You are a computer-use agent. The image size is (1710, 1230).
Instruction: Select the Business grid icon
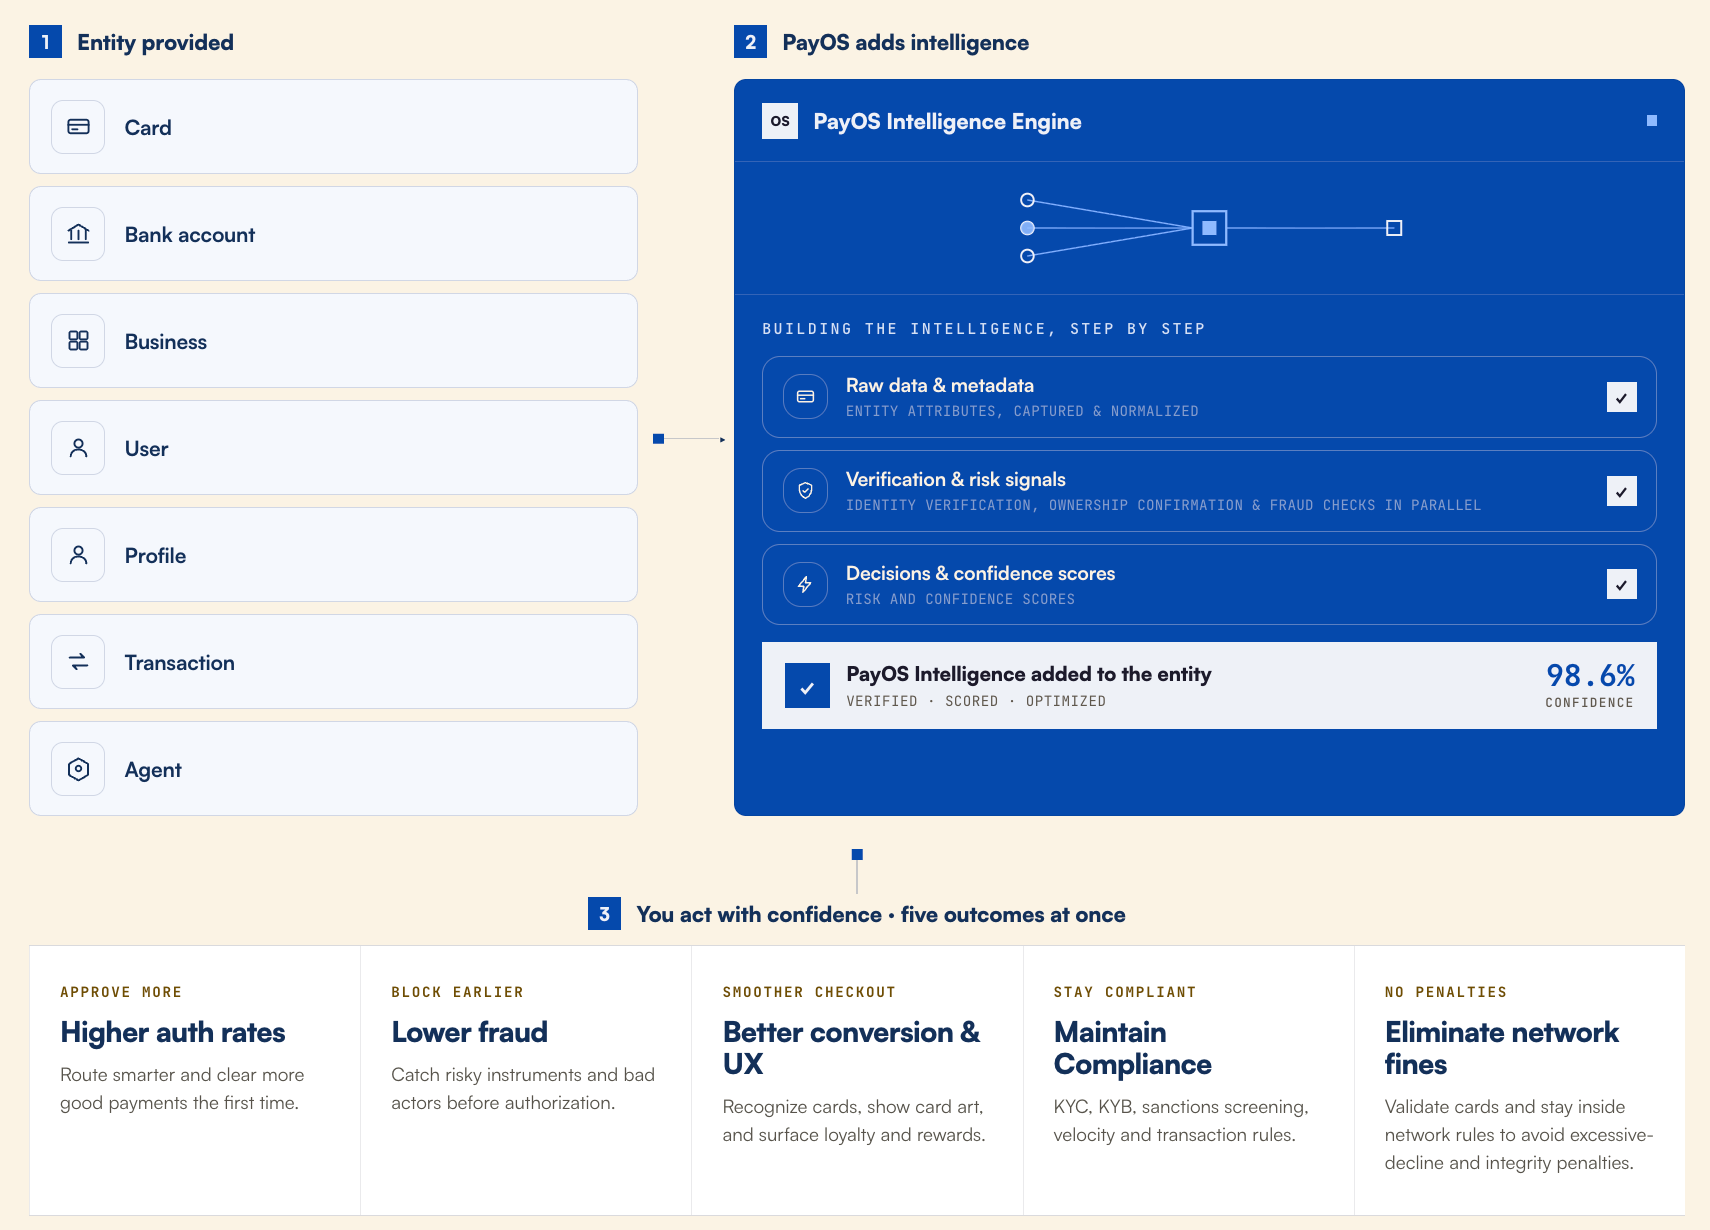(x=78, y=341)
